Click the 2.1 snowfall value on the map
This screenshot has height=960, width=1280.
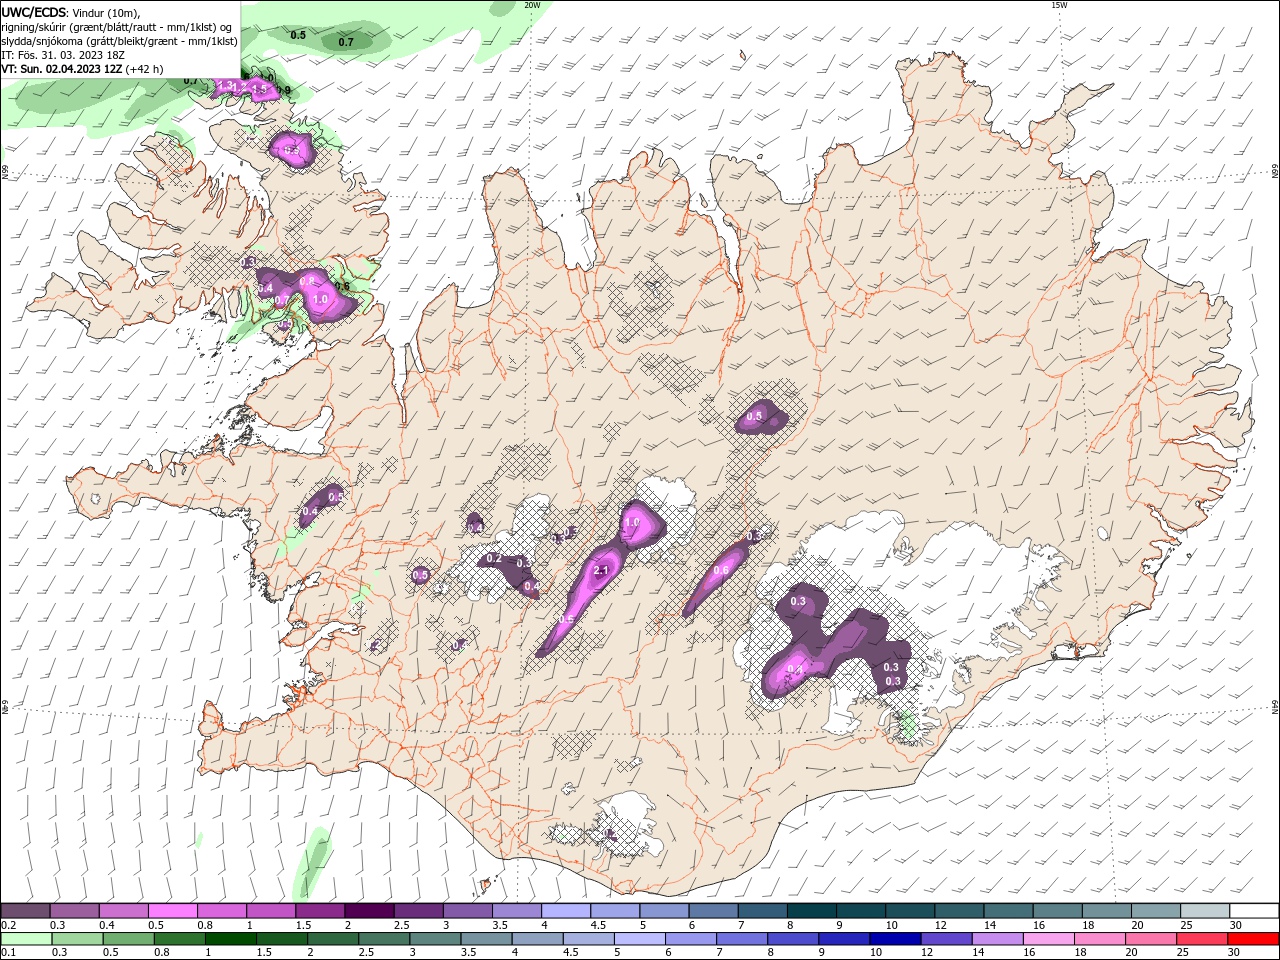(x=601, y=571)
